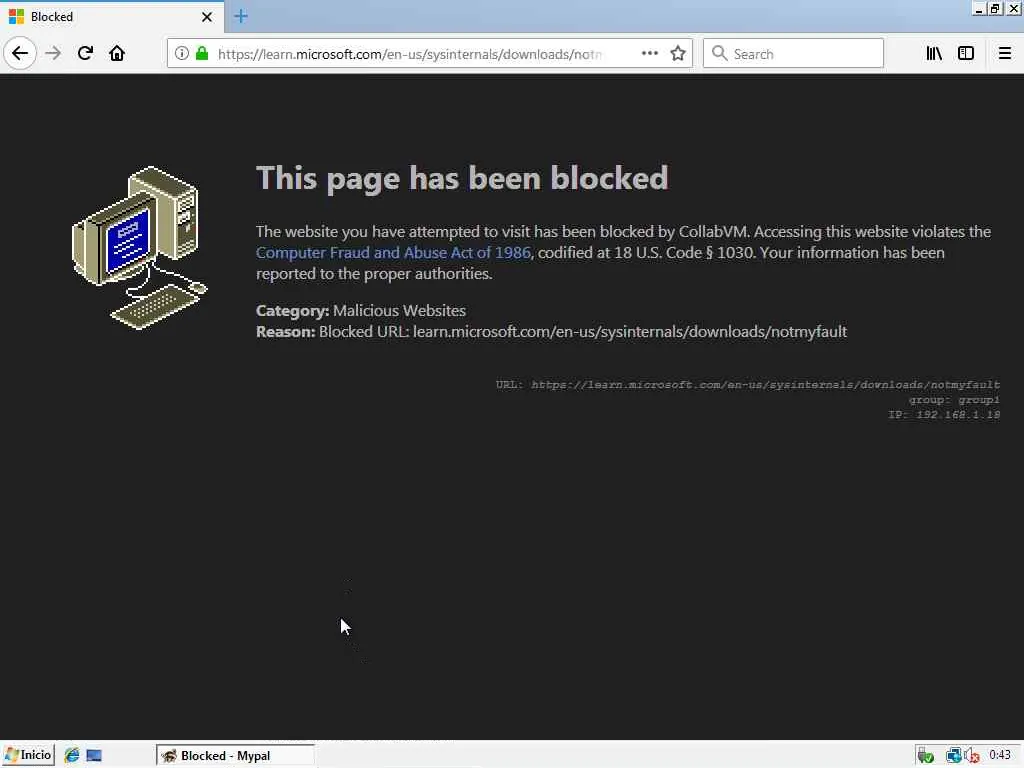Open the browser home page

coord(117,53)
